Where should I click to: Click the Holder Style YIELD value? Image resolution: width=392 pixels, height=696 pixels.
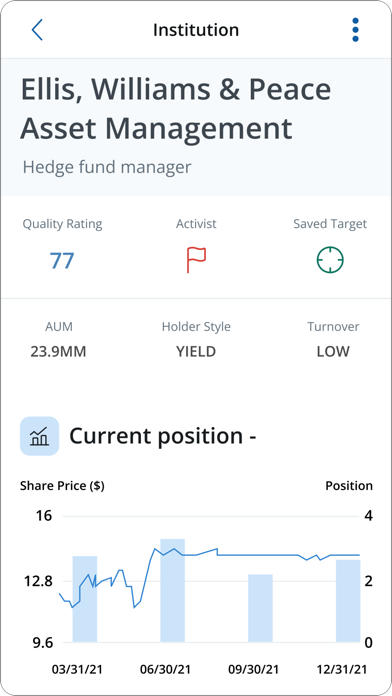196,352
